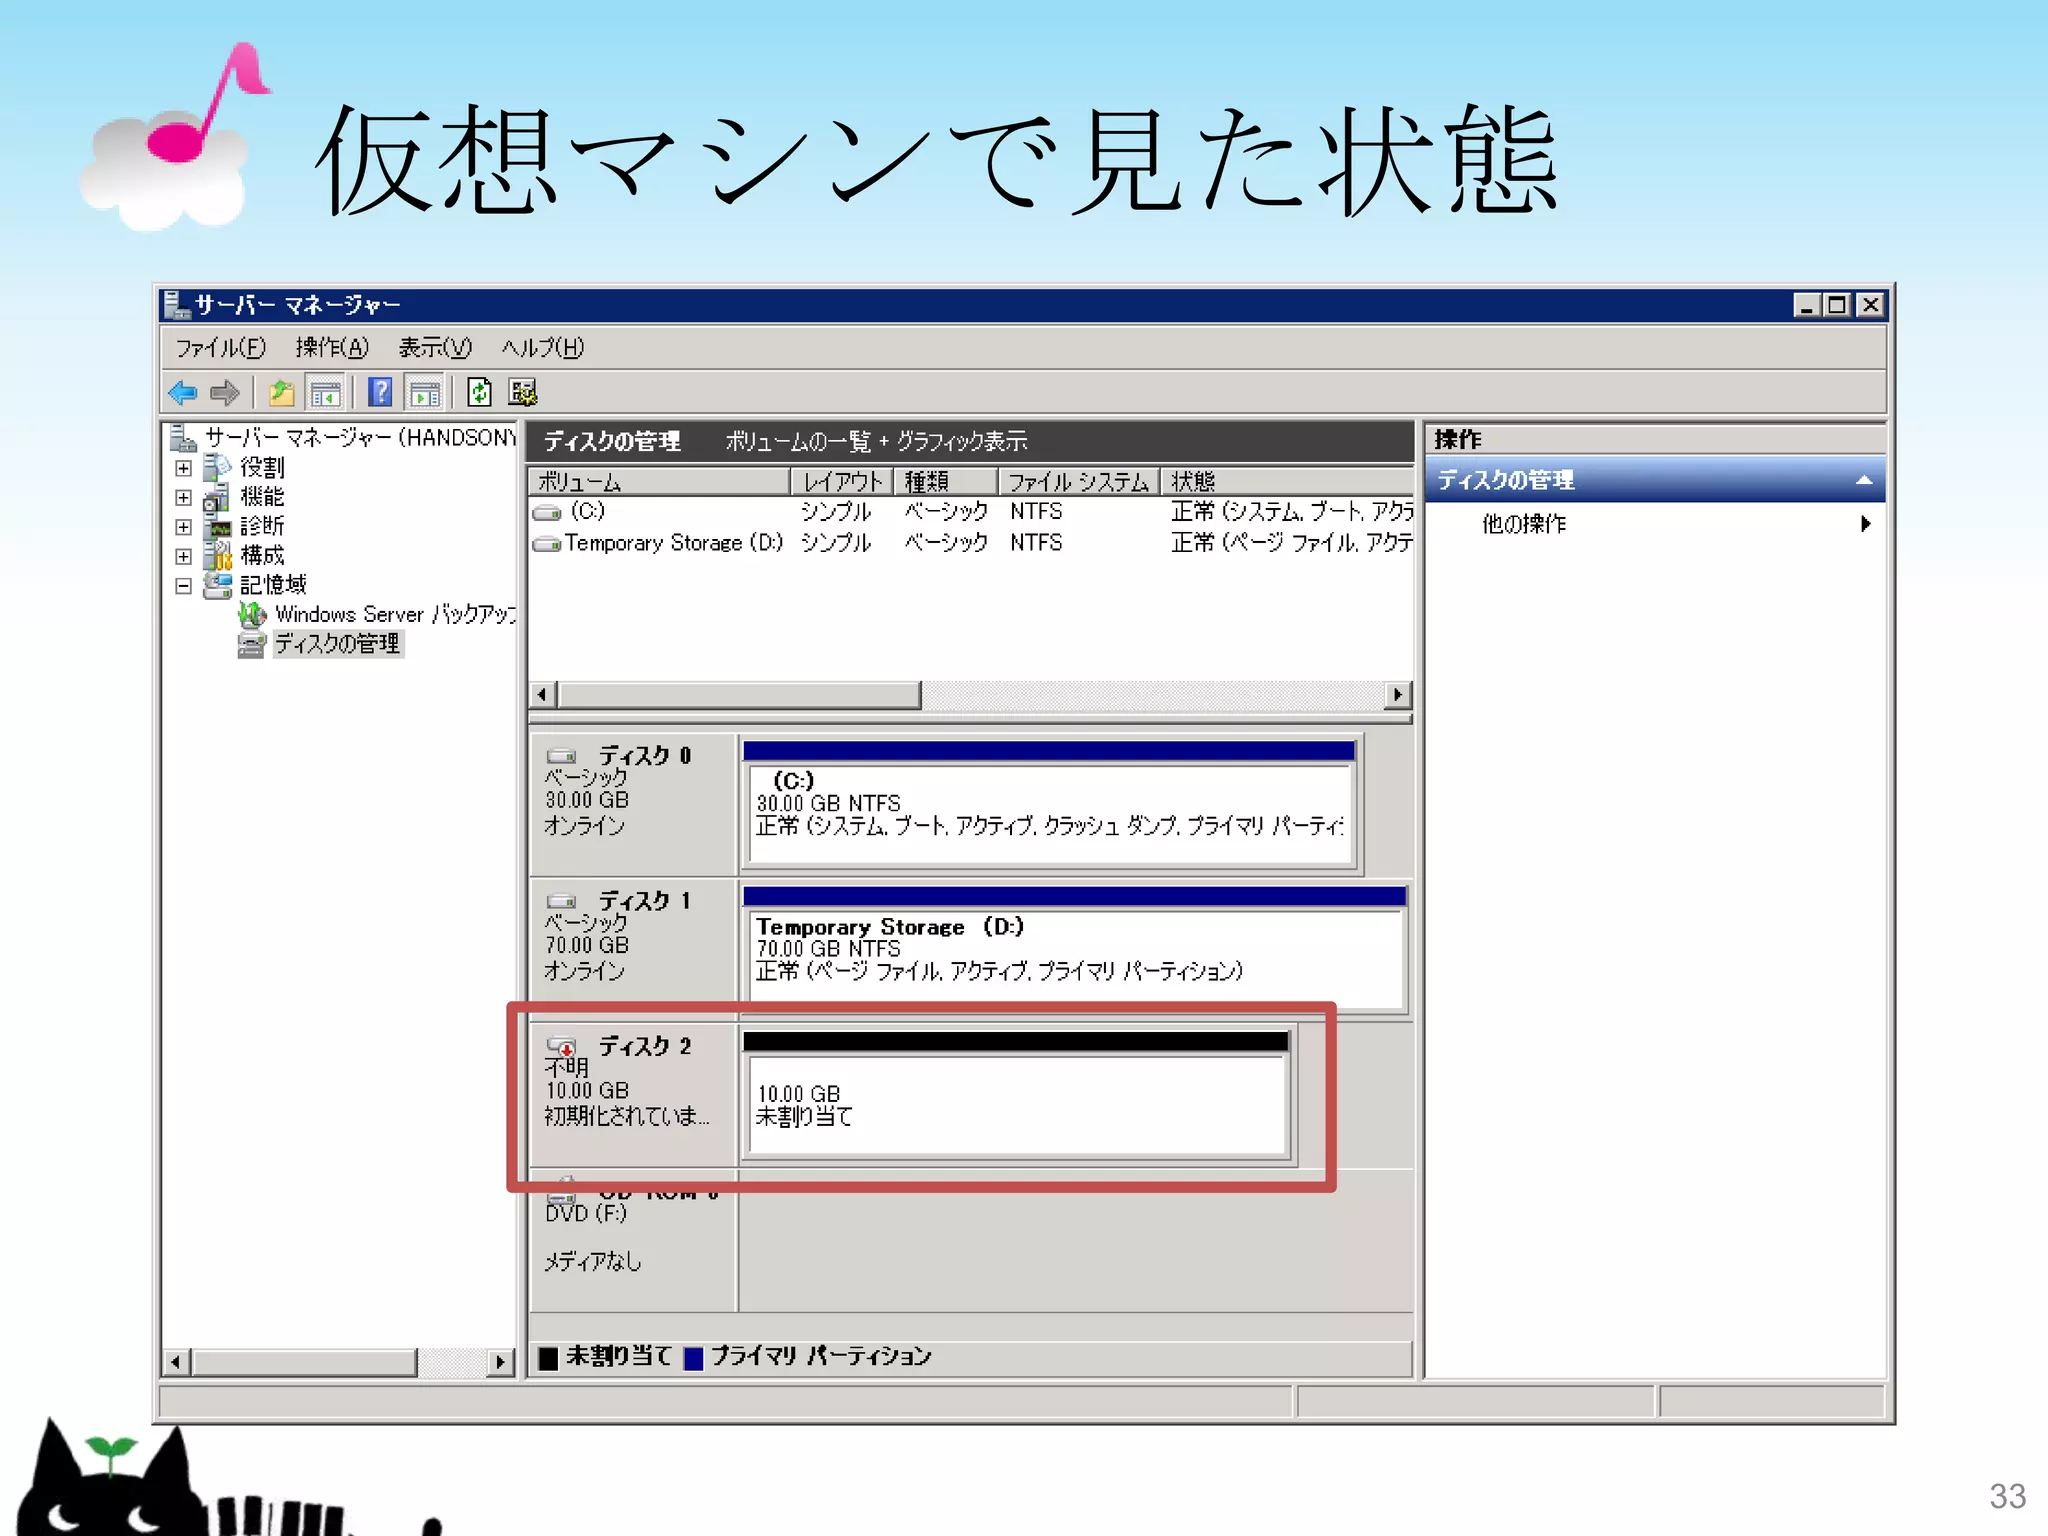The image size is (2048, 1536).
Task: Expand the 機能 tree node
Action: tap(183, 497)
